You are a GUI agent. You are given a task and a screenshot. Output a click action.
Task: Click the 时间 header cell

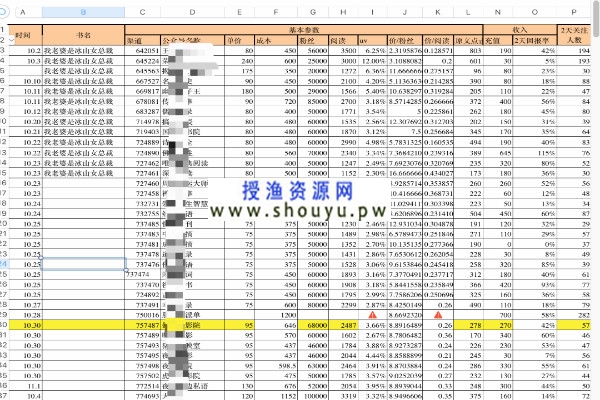pyautogui.click(x=26, y=35)
